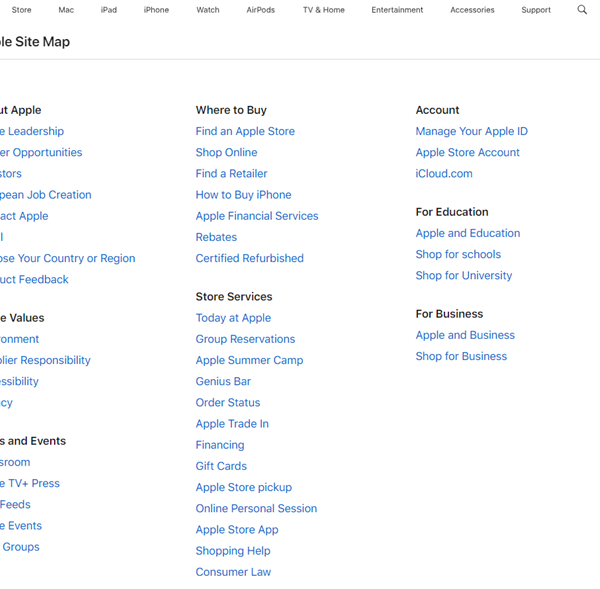
Task: Open Group Reservations link
Action: pyautogui.click(x=245, y=339)
